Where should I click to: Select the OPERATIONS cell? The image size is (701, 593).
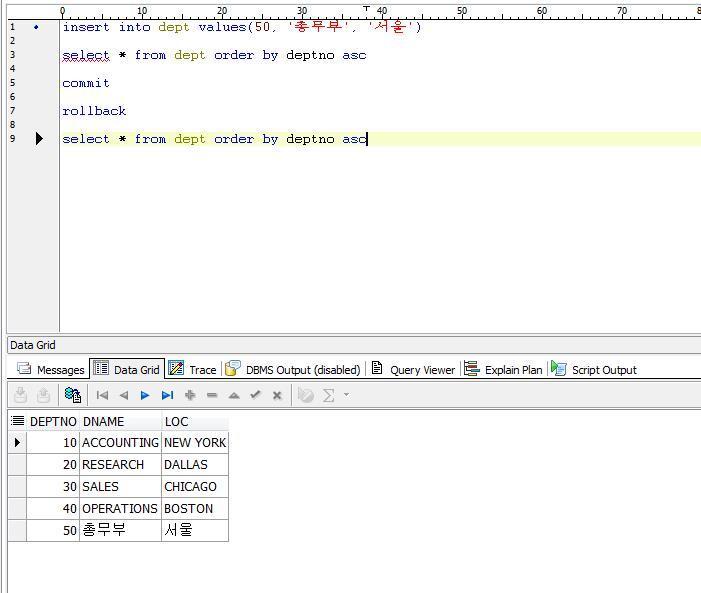coord(120,508)
